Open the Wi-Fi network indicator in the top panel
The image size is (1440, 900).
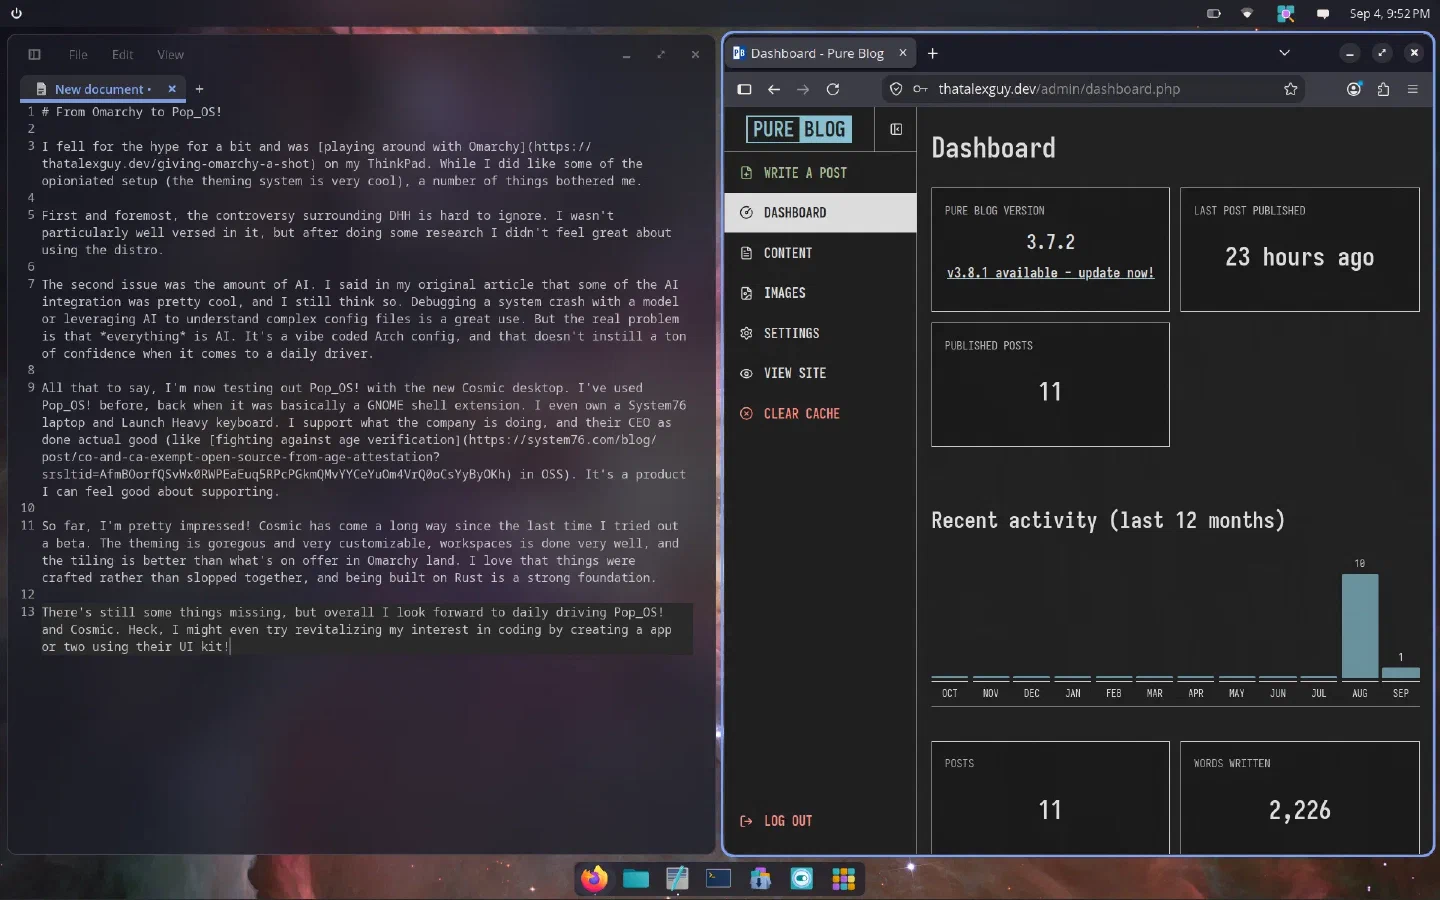[x=1247, y=14]
